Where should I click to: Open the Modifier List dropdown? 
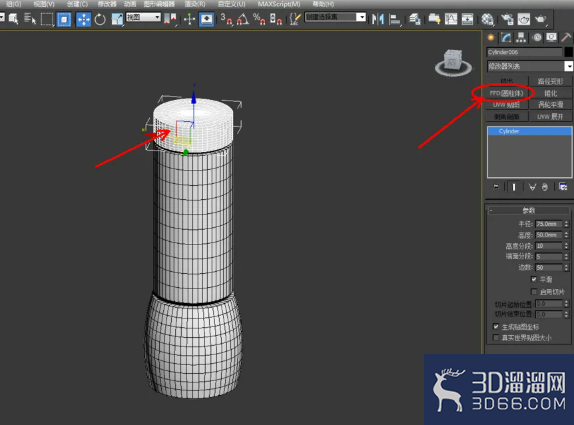530,66
